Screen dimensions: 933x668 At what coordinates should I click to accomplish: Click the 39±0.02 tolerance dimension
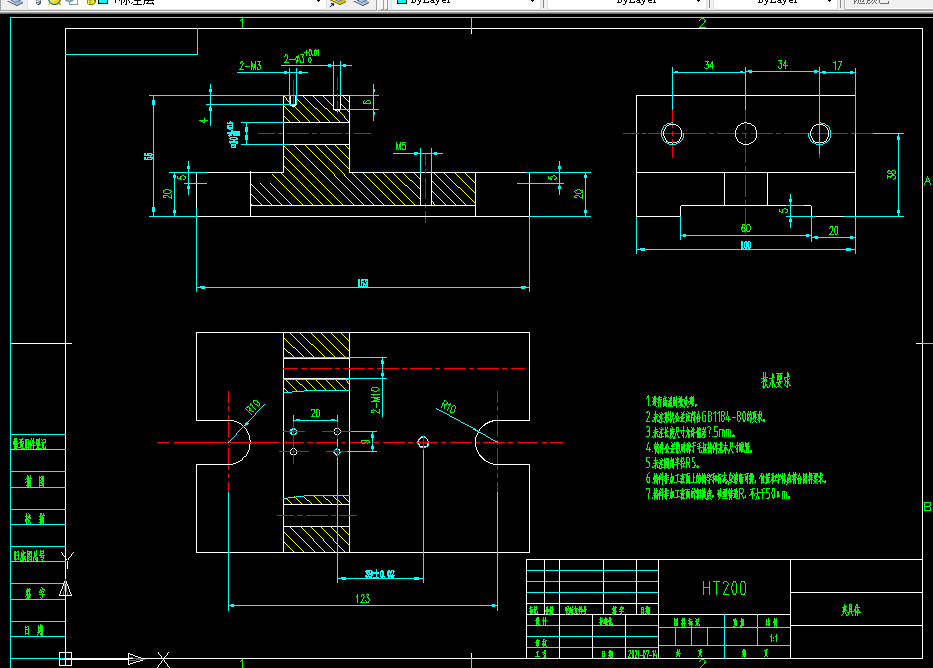(380, 574)
